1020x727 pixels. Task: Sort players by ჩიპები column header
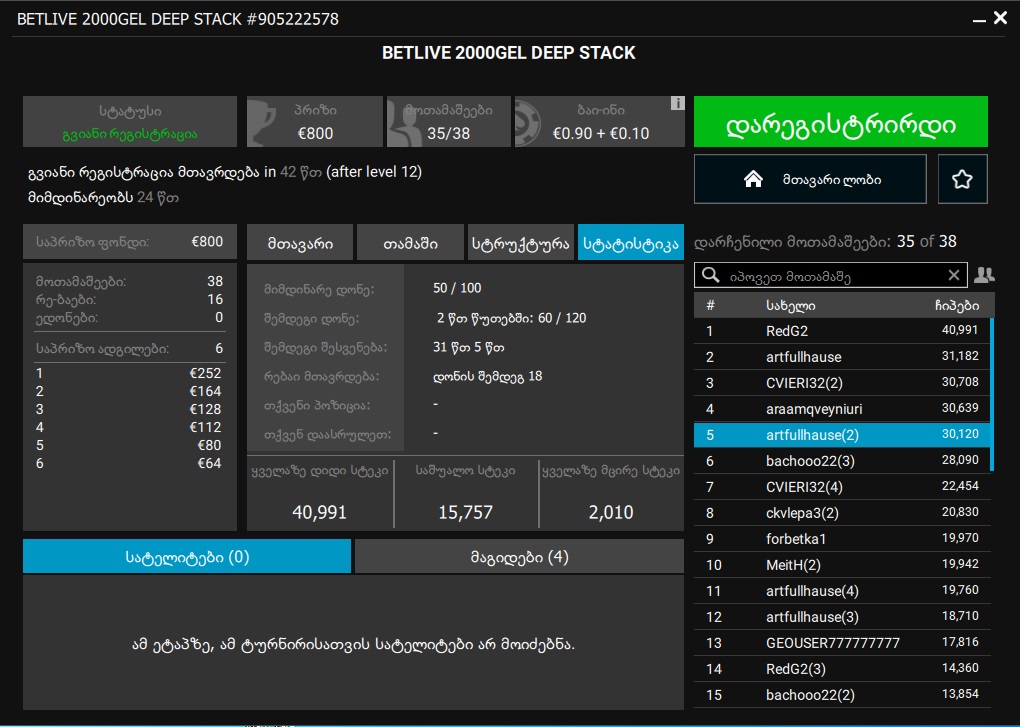954,305
